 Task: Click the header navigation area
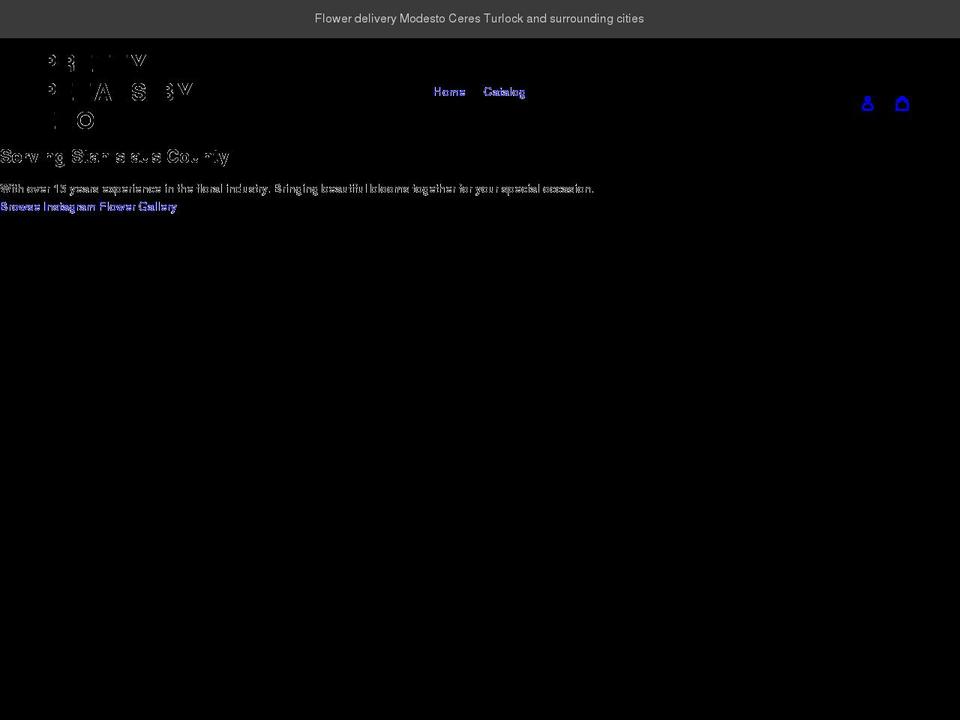coord(477,91)
